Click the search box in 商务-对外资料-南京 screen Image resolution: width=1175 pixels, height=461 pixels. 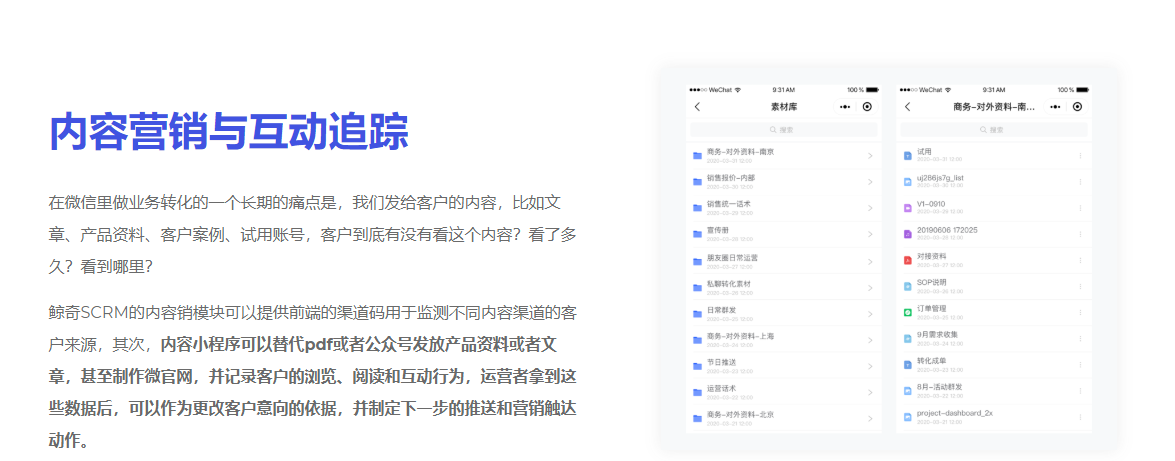point(994,130)
